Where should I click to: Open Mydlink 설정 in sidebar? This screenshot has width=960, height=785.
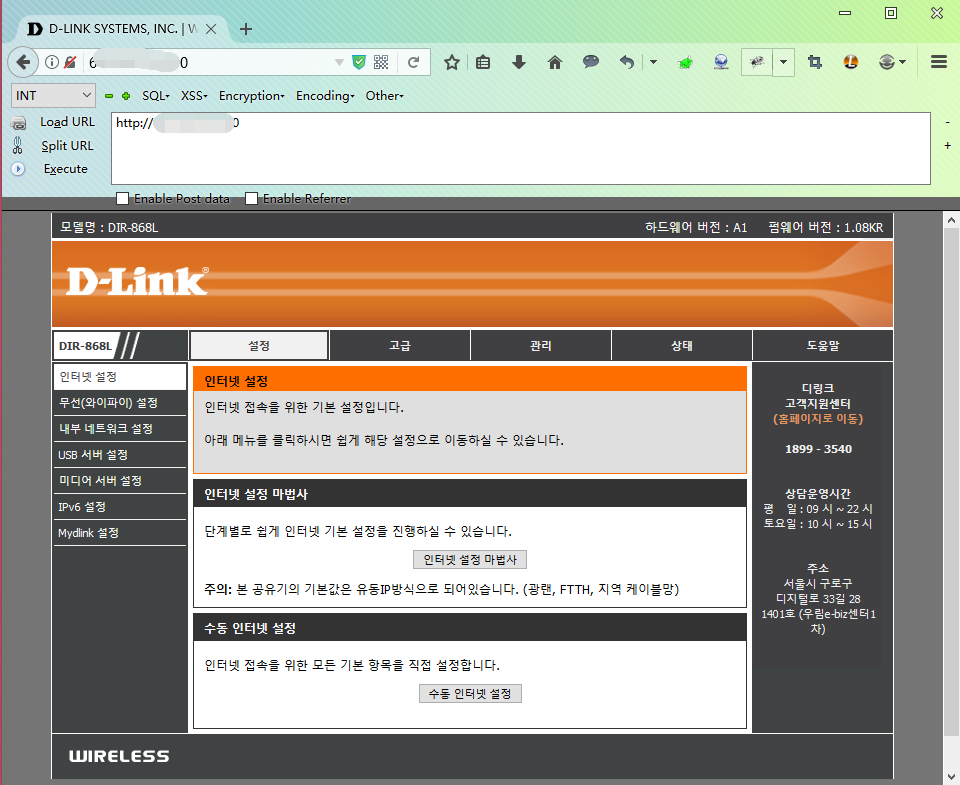(x=120, y=533)
